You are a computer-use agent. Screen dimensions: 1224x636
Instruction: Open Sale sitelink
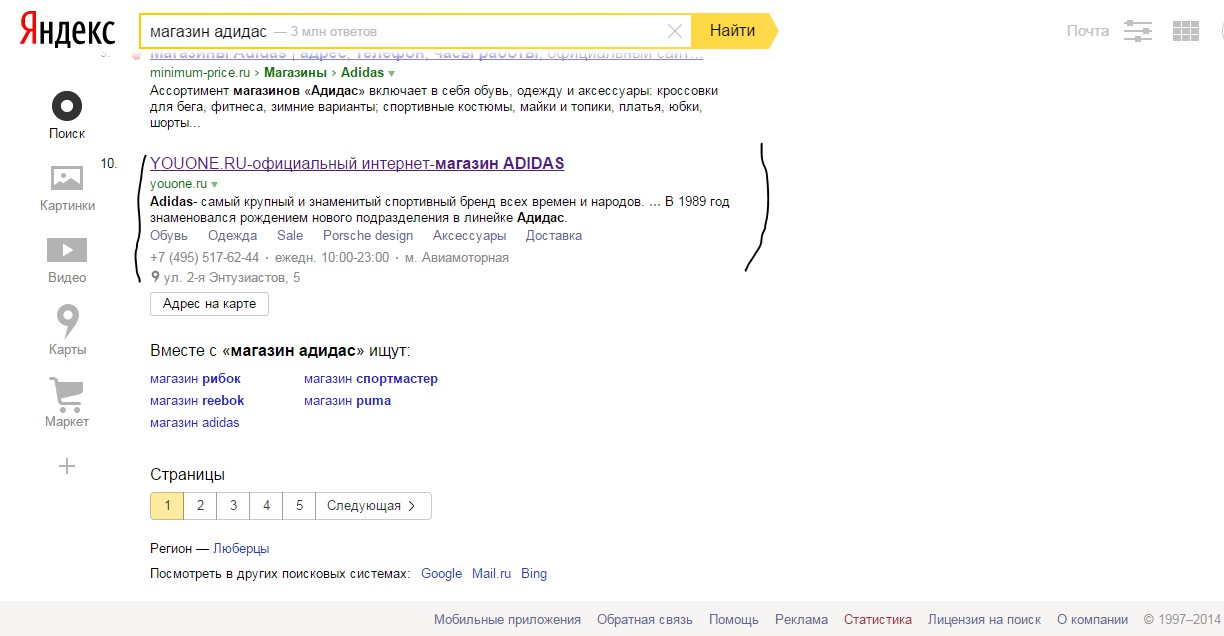click(x=290, y=236)
